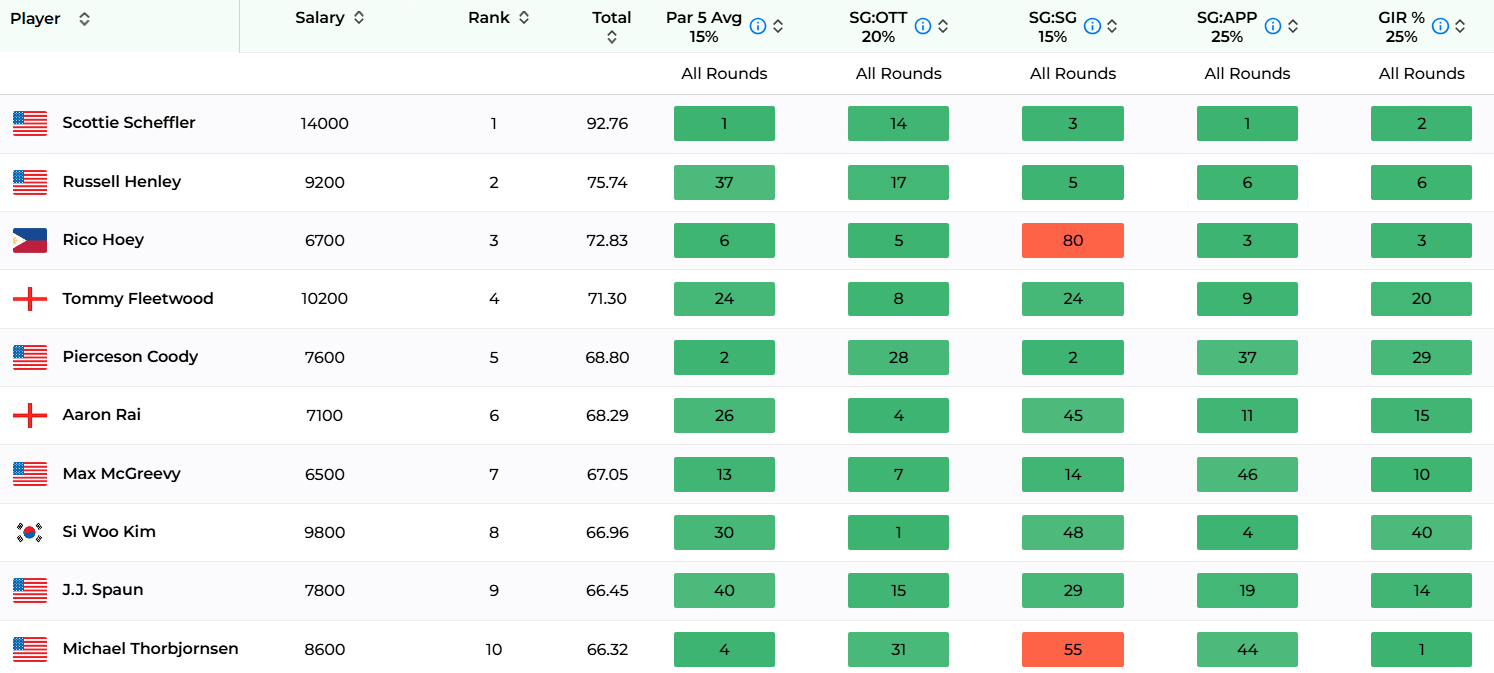The width and height of the screenshot is (1494, 673).
Task: Show GIR % info icon details
Action: tap(1440, 26)
